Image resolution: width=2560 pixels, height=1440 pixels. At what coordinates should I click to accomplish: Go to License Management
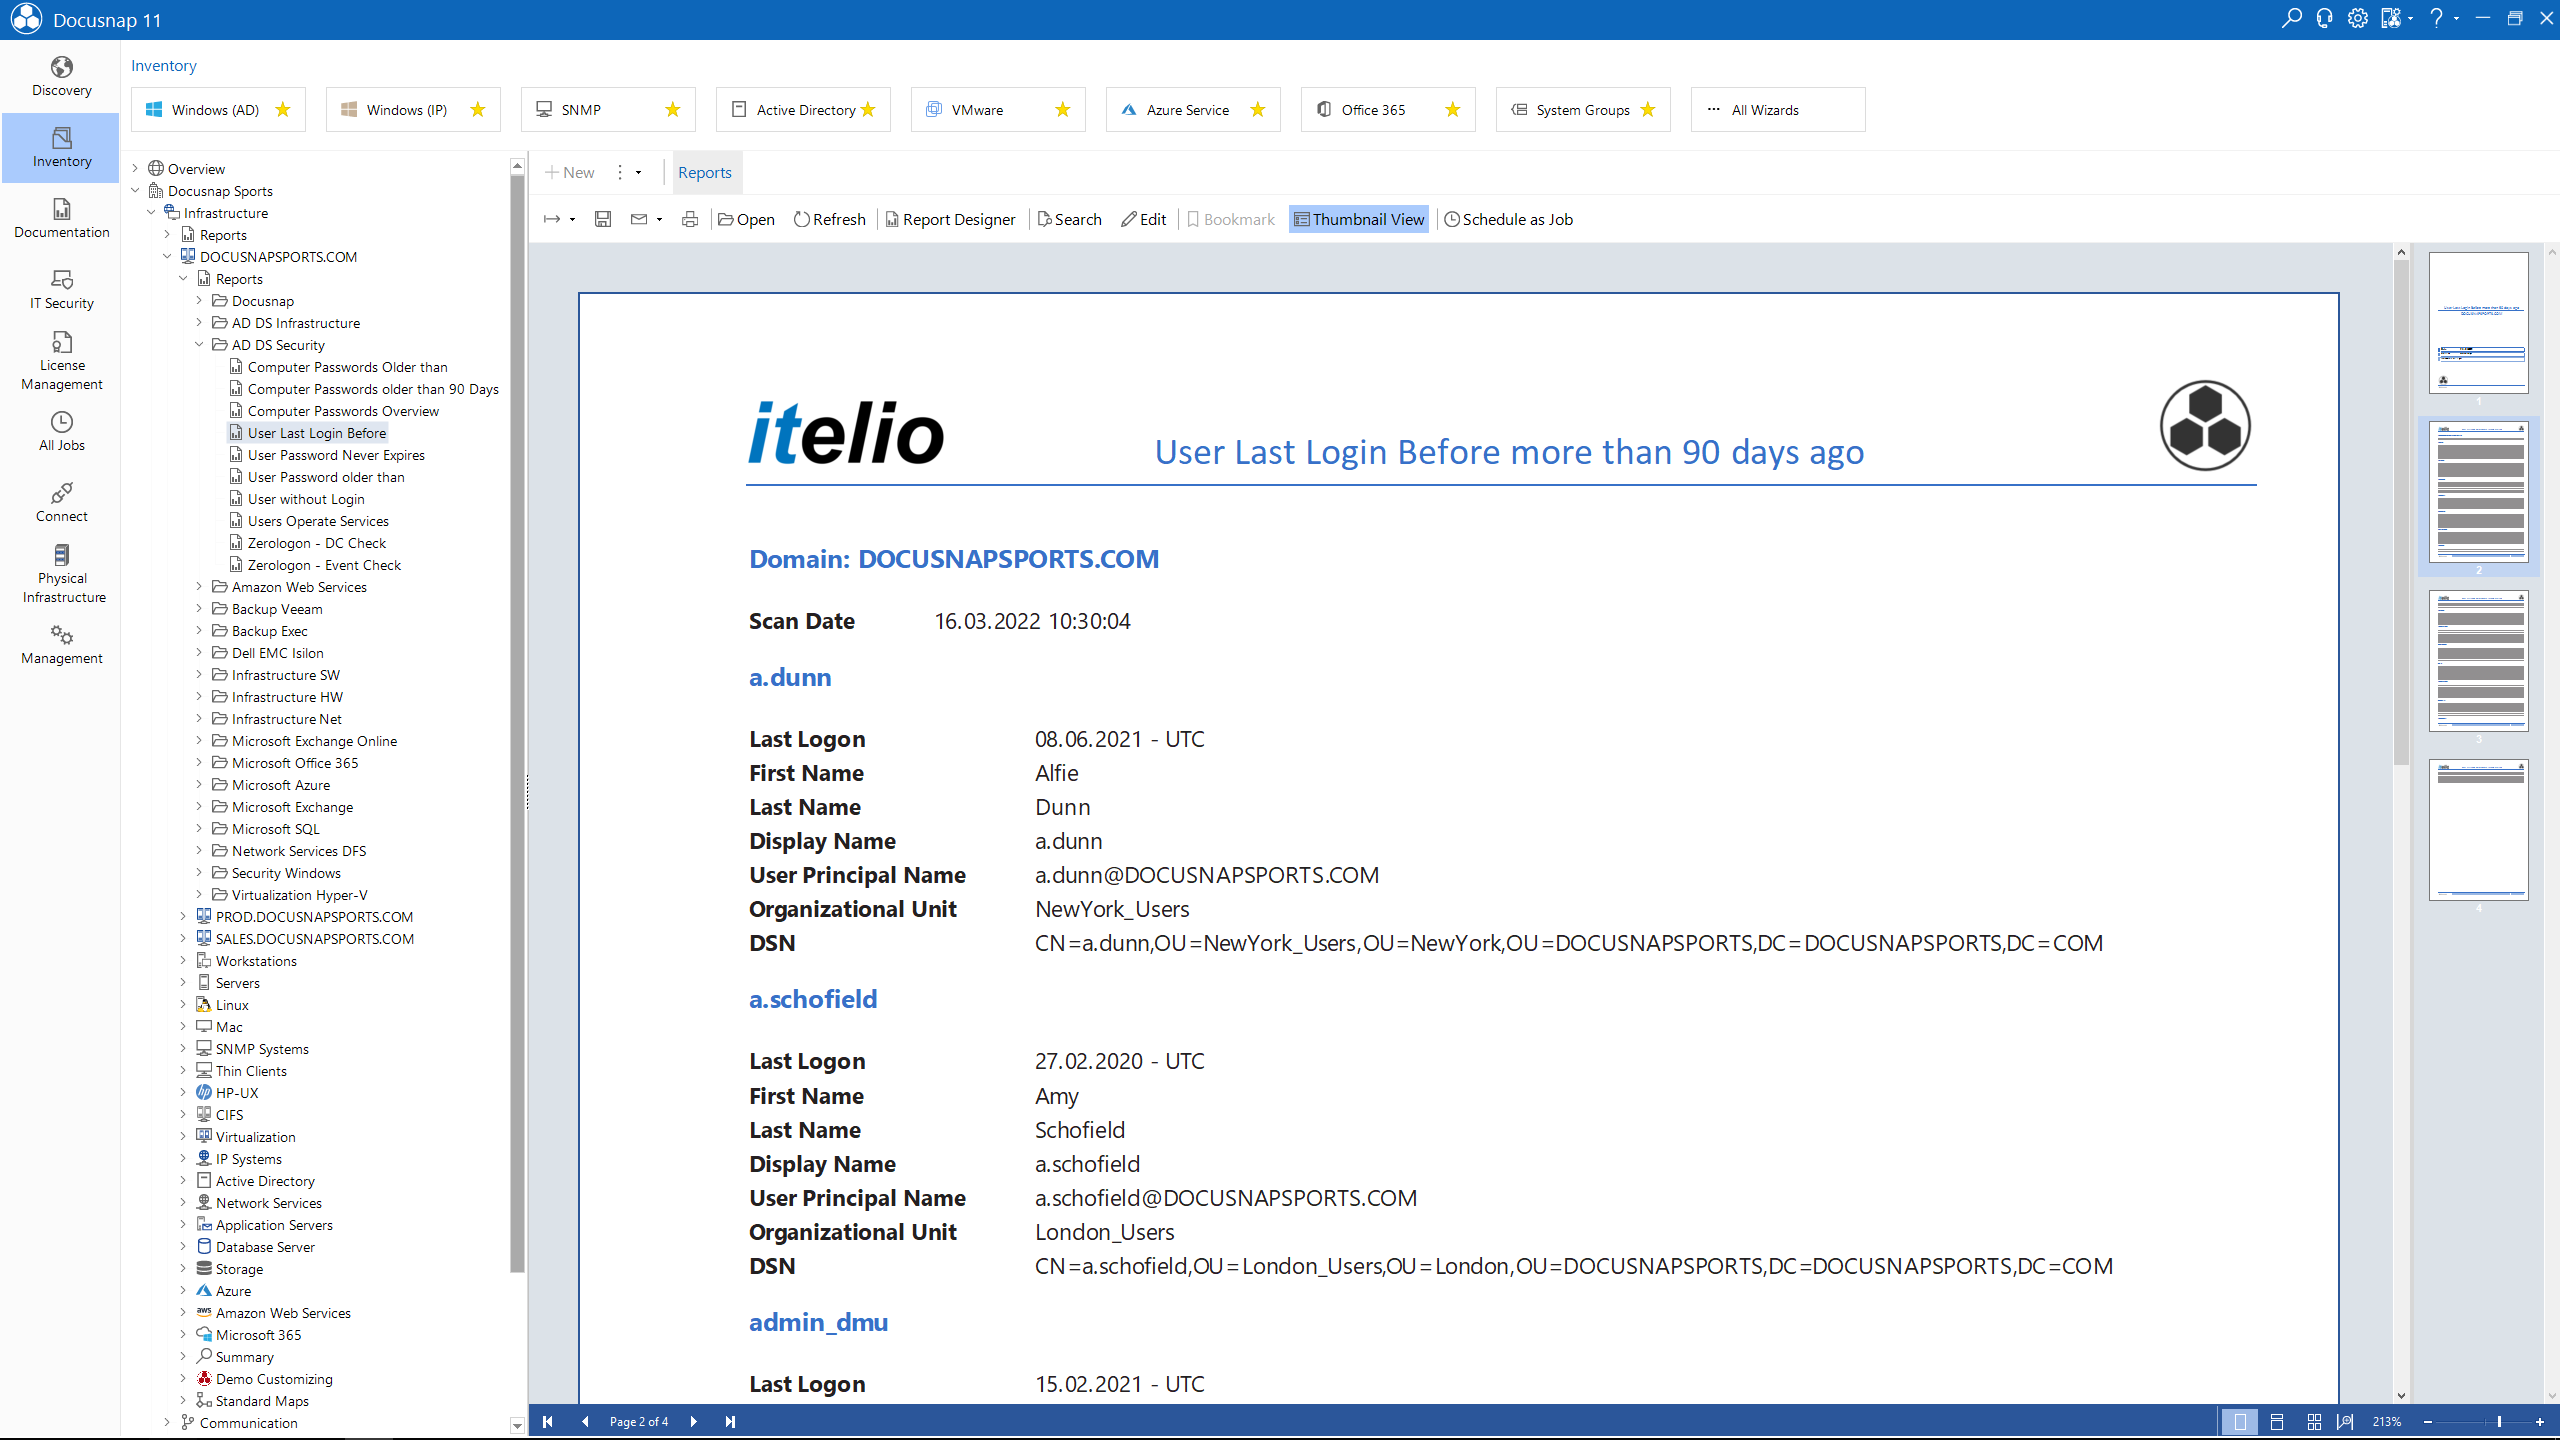pos(61,361)
